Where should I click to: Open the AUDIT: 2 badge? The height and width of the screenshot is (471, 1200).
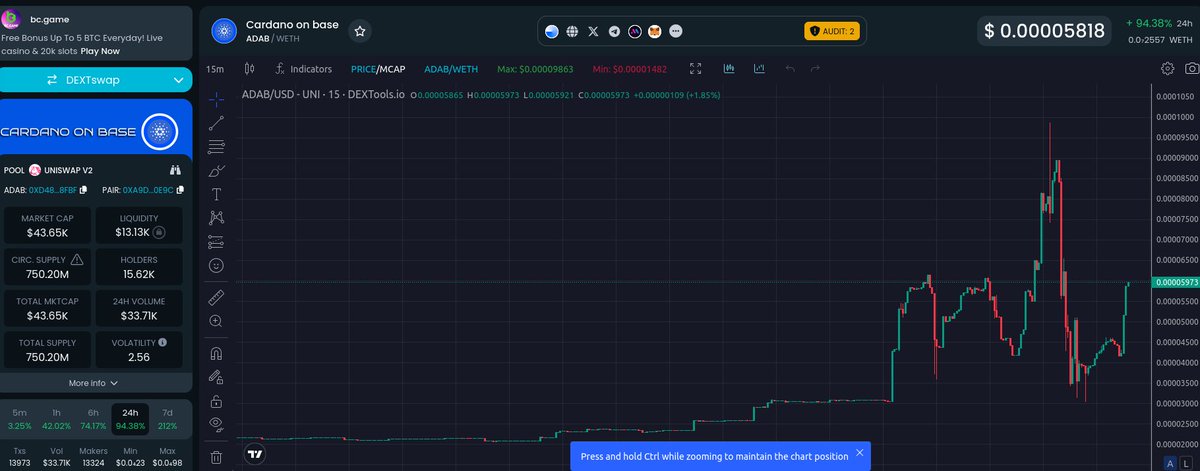tap(831, 31)
